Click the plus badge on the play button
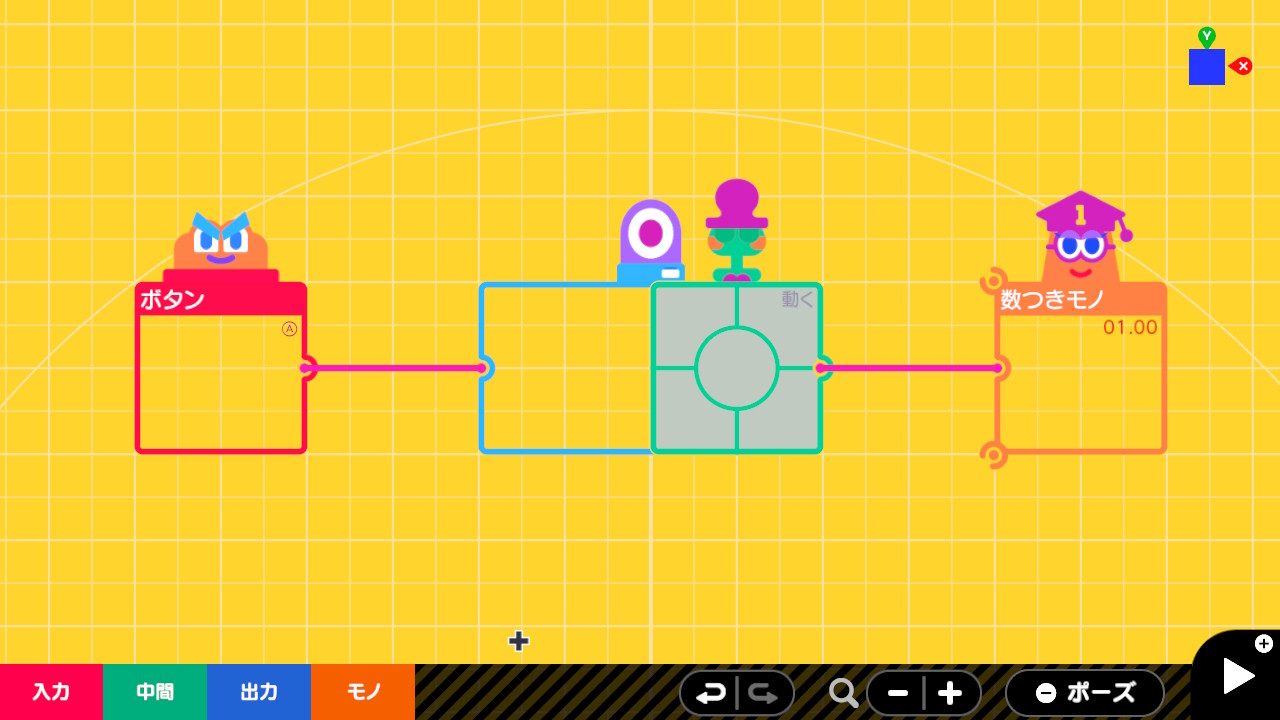Viewport: 1280px width, 720px height. tap(1264, 643)
